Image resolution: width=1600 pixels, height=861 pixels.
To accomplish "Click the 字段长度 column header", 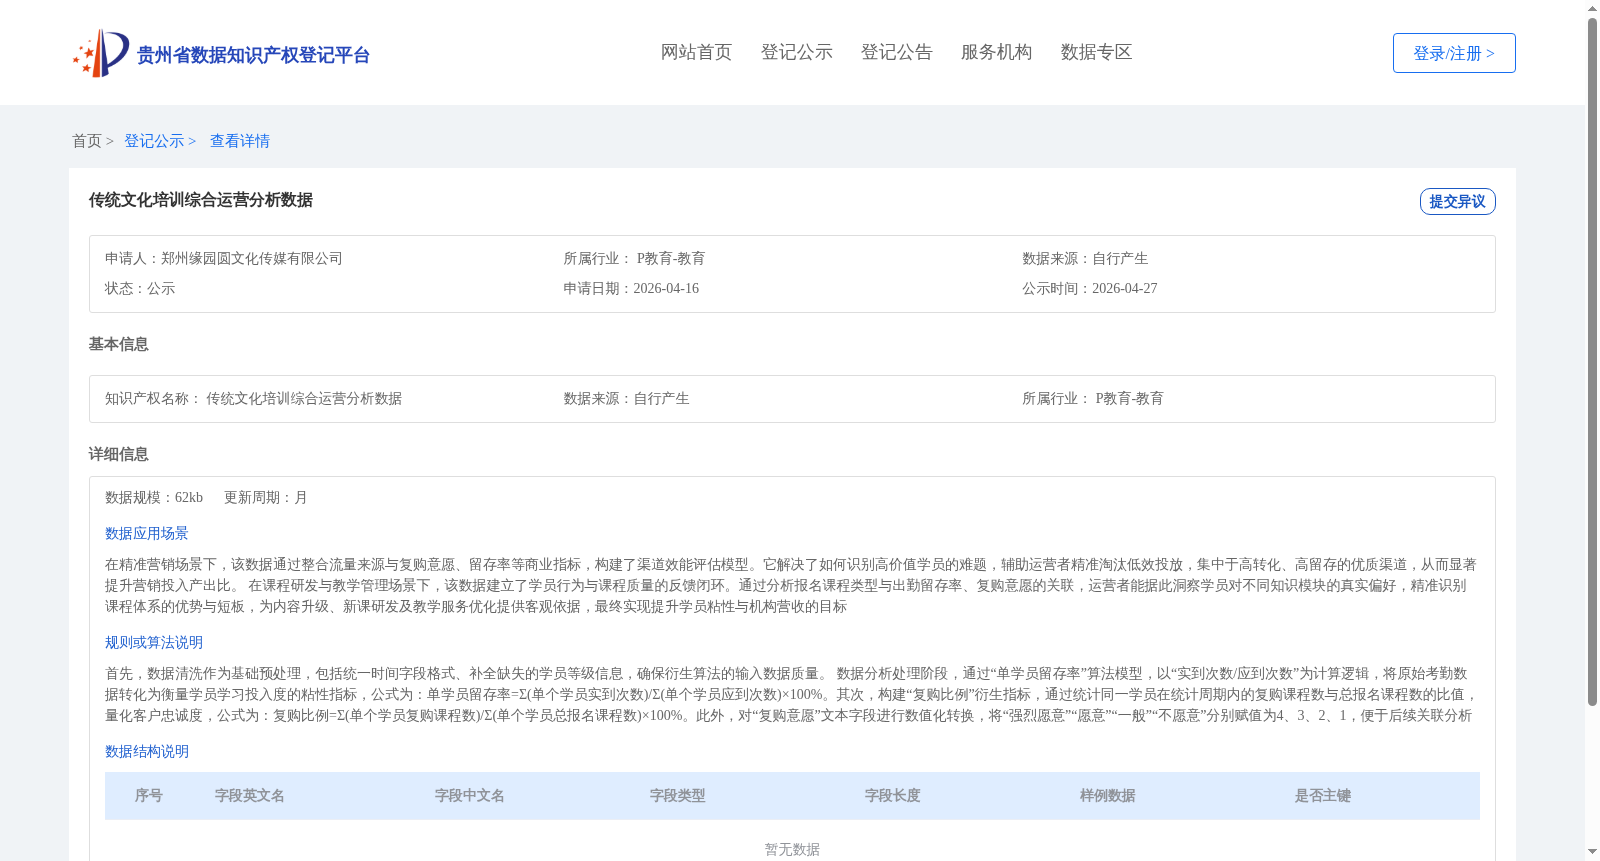I will (893, 796).
